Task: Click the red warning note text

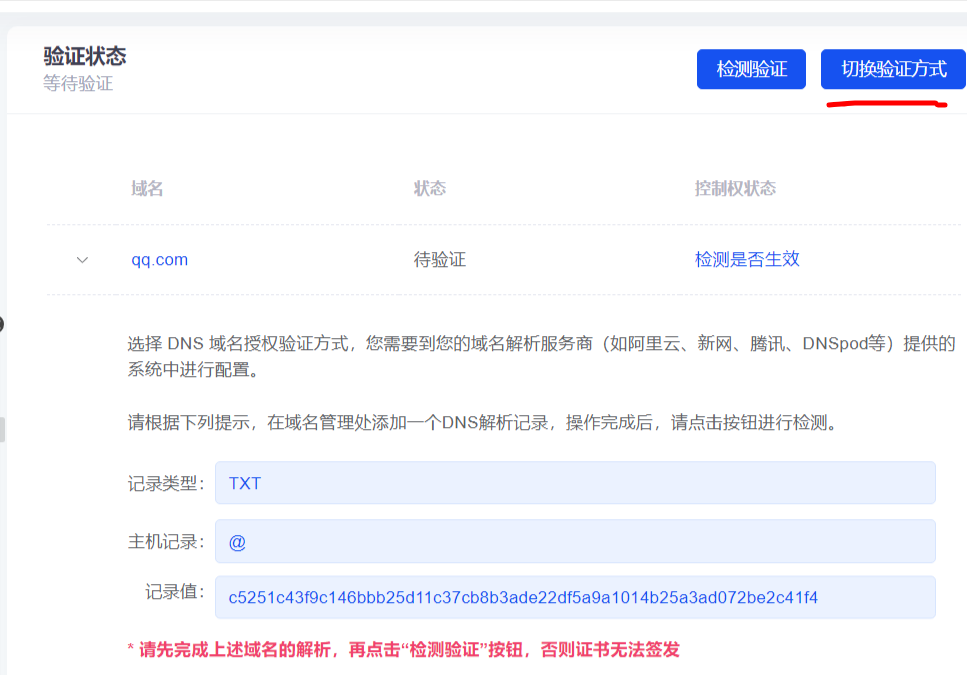Action: pyautogui.click(x=403, y=650)
